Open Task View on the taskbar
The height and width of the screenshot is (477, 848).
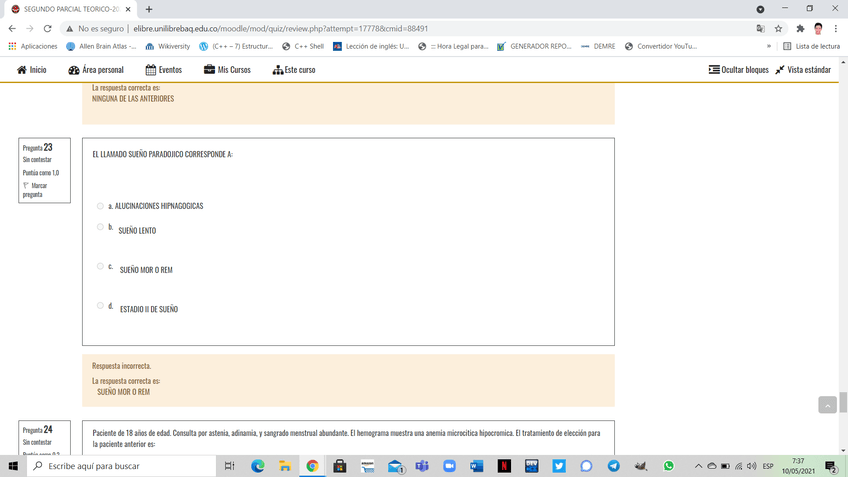tap(229, 466)
